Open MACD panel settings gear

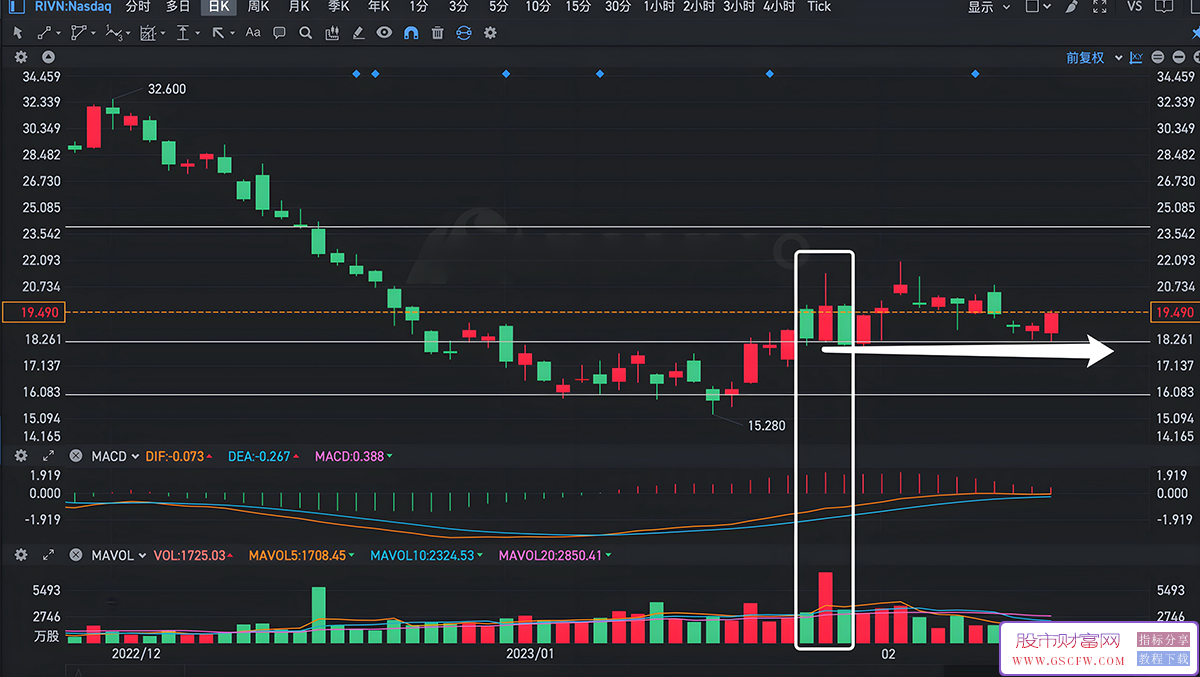click(x=20, y=456)
